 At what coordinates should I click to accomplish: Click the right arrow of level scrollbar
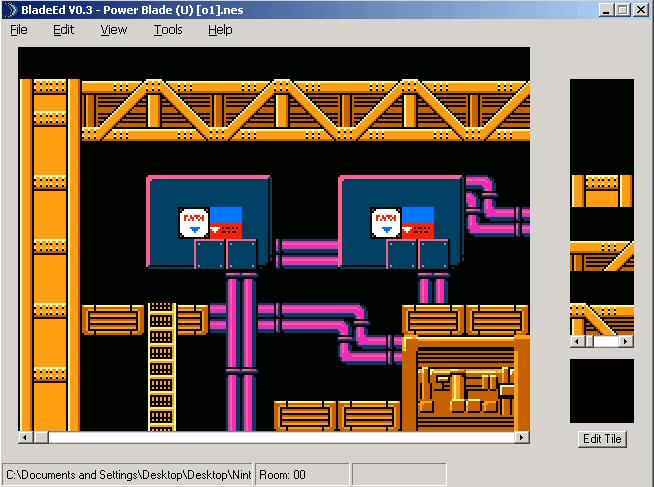[x=522, y=438]
